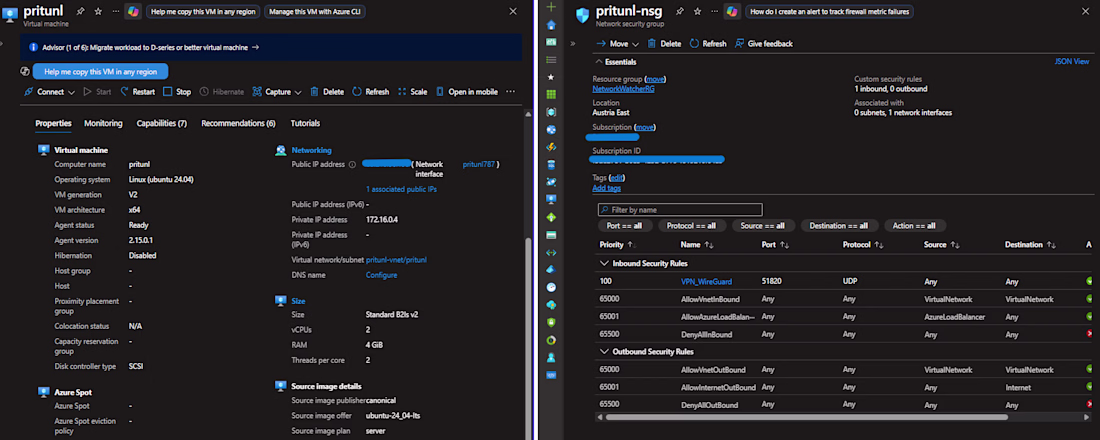The image size is (1100, 440).
Task: Pin the pritunl virtual machine blade
Action: [81, 12]
